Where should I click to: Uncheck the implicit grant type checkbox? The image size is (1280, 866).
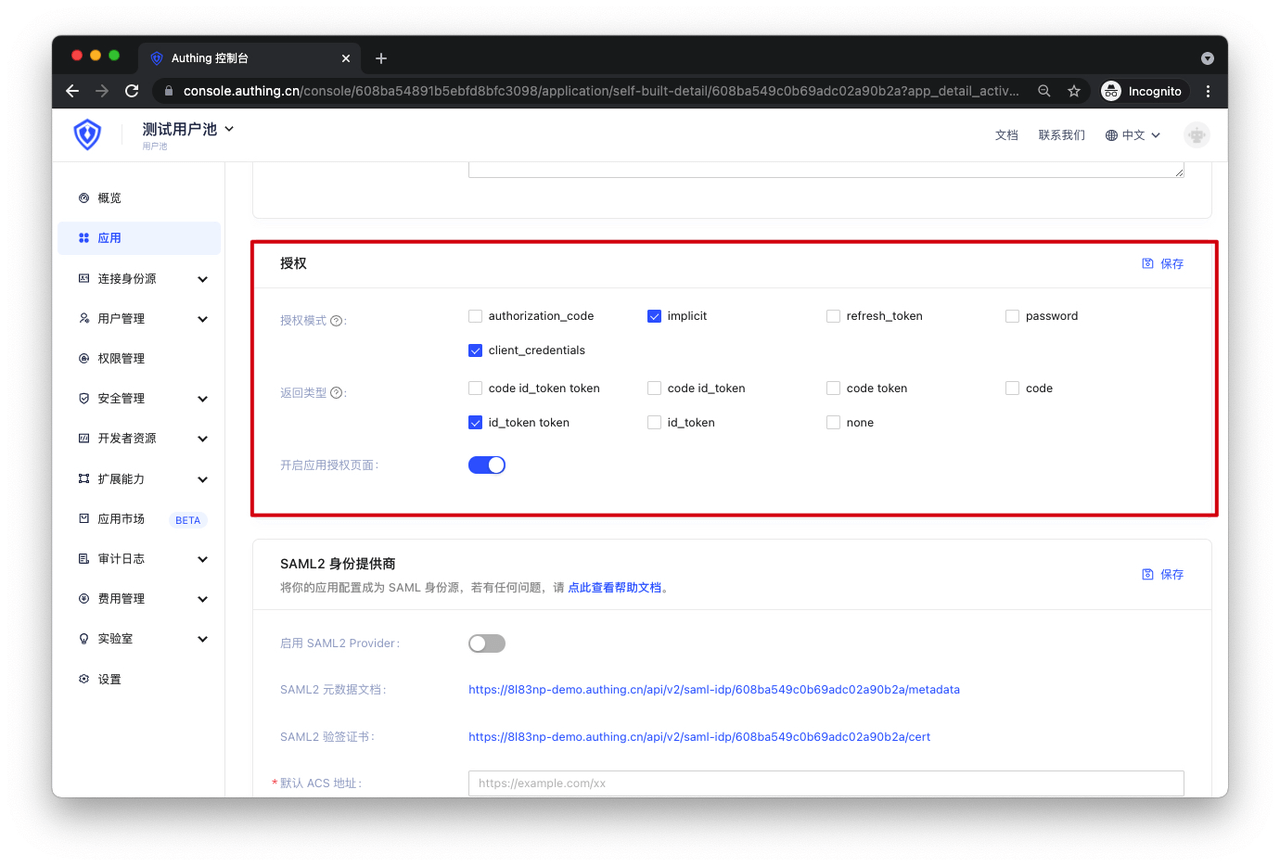point(654,316)
